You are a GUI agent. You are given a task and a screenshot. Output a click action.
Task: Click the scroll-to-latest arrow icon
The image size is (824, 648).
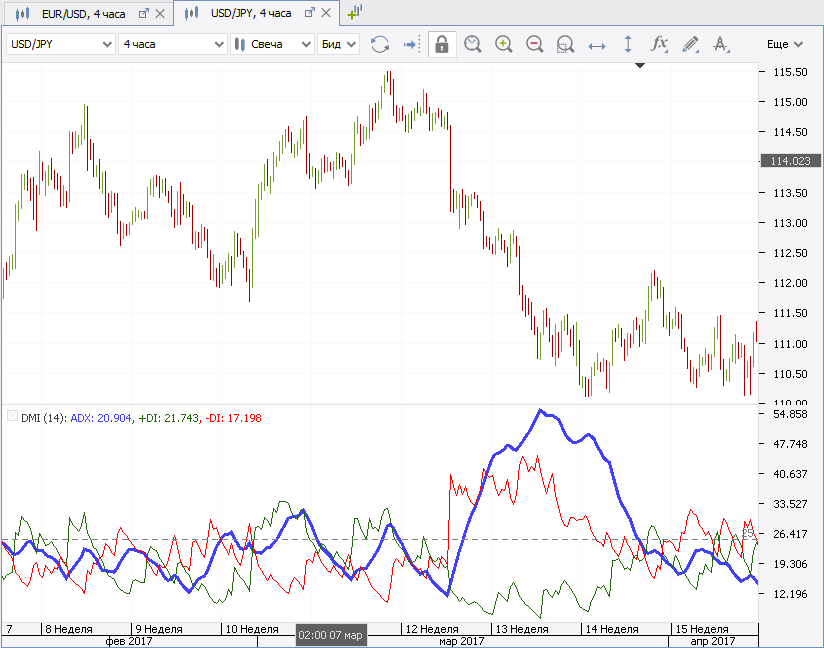[x=410, y=44]
